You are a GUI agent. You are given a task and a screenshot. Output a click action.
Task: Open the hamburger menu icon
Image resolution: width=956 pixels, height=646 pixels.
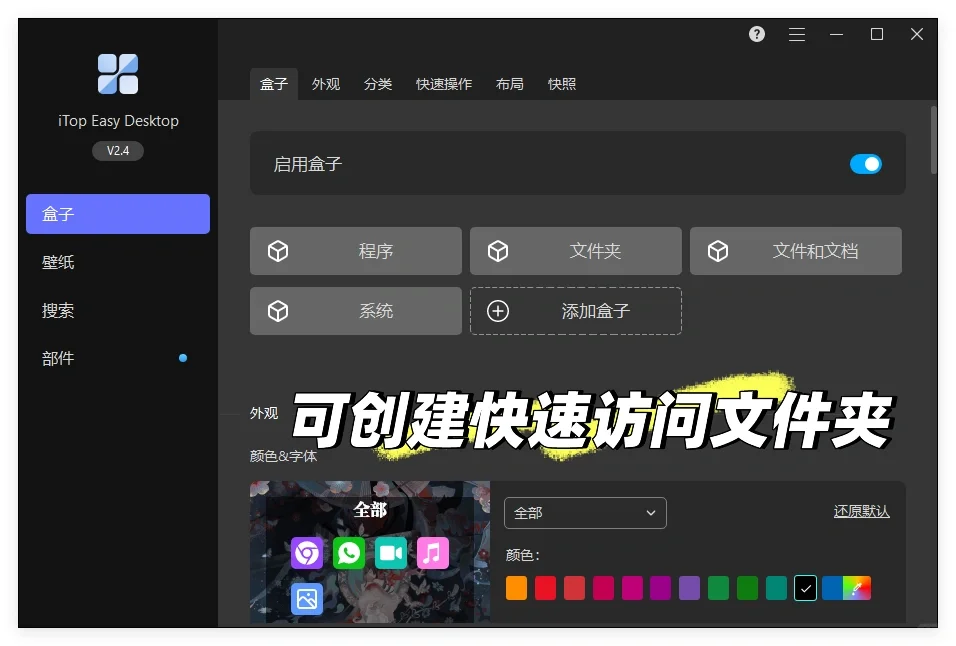pos(797,33)
